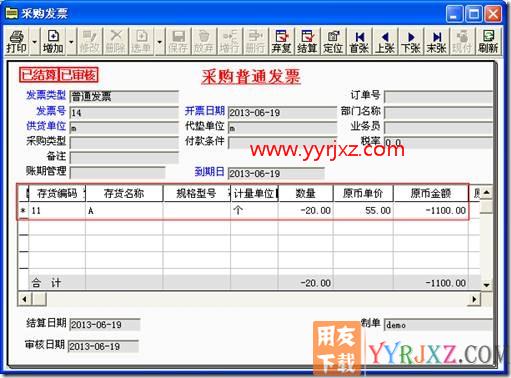511x378 pixels.
Task: Select the cell with 存货编码 11
Action: click(57, 211)
